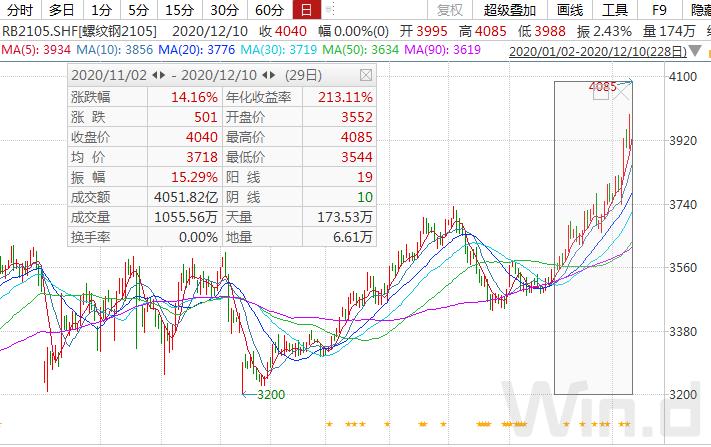Select the 5分 five-minute period tab
Screen dimensions: 711x447
[139, 10]
